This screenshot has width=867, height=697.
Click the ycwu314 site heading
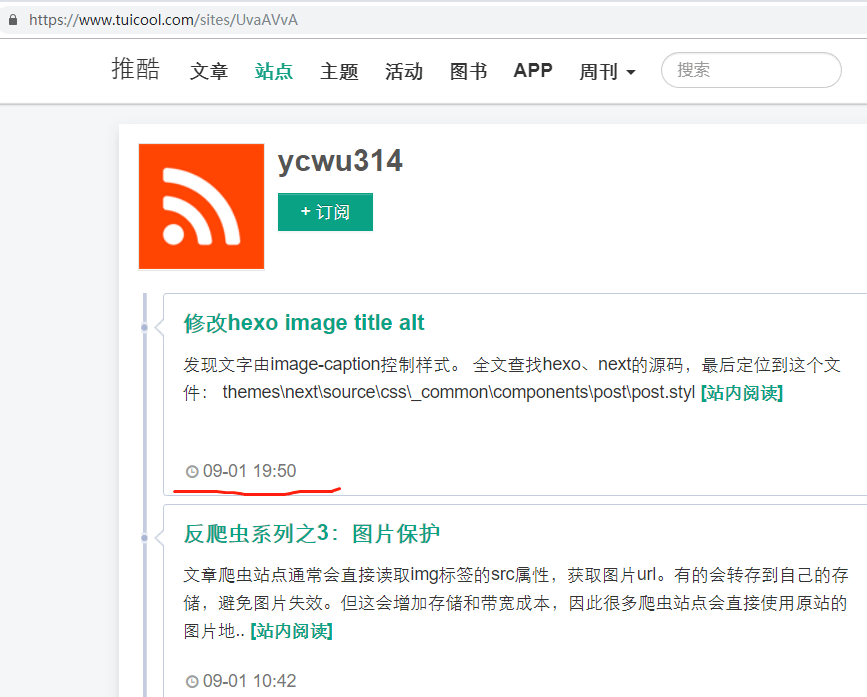340,162
